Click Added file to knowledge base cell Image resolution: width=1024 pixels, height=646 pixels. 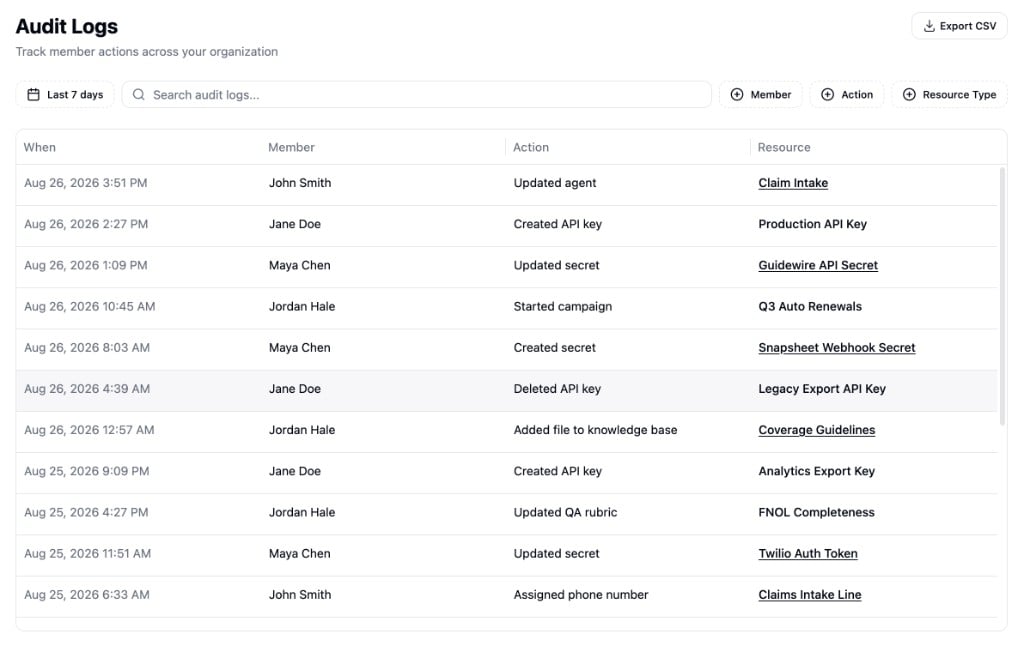click(595, 430)
